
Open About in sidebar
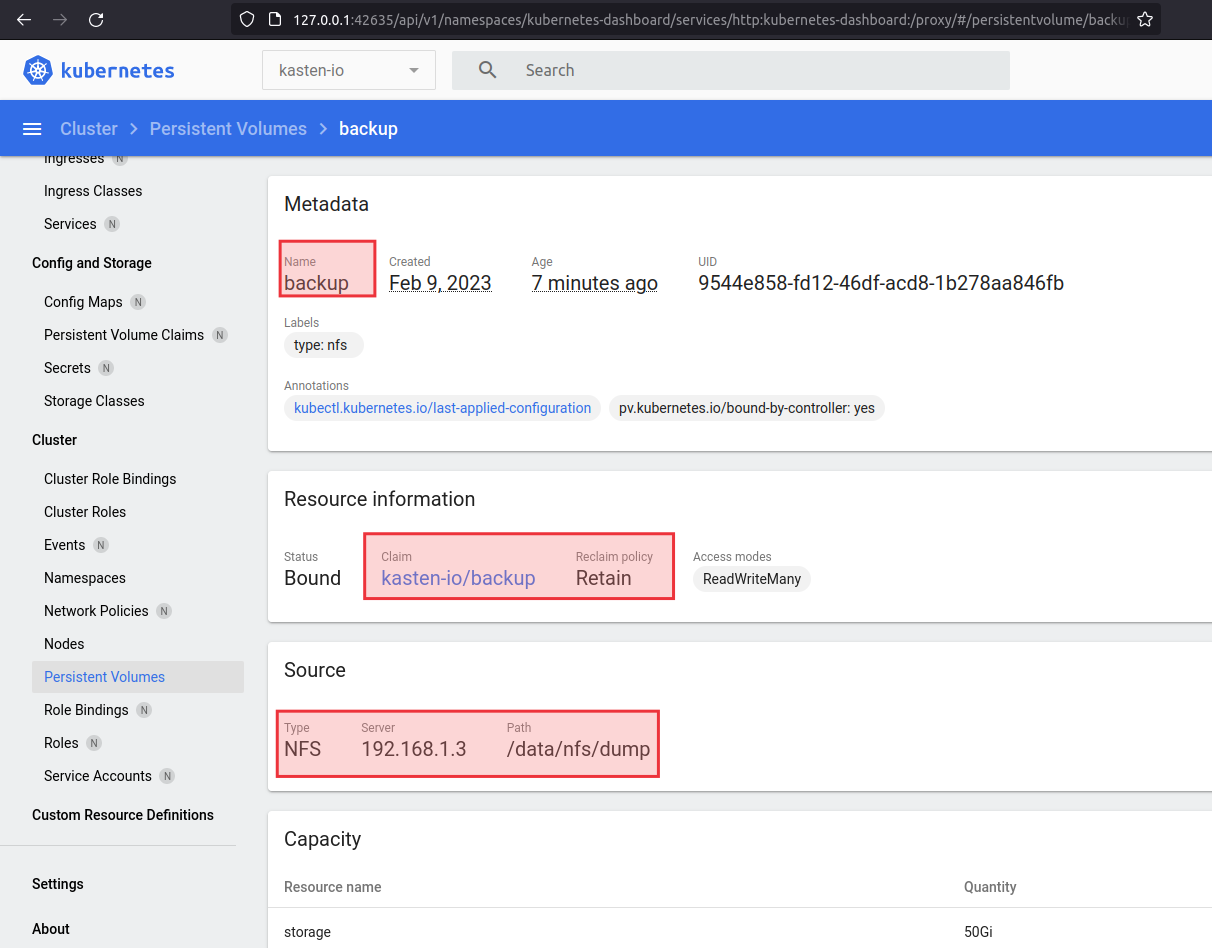pos(51,929)
